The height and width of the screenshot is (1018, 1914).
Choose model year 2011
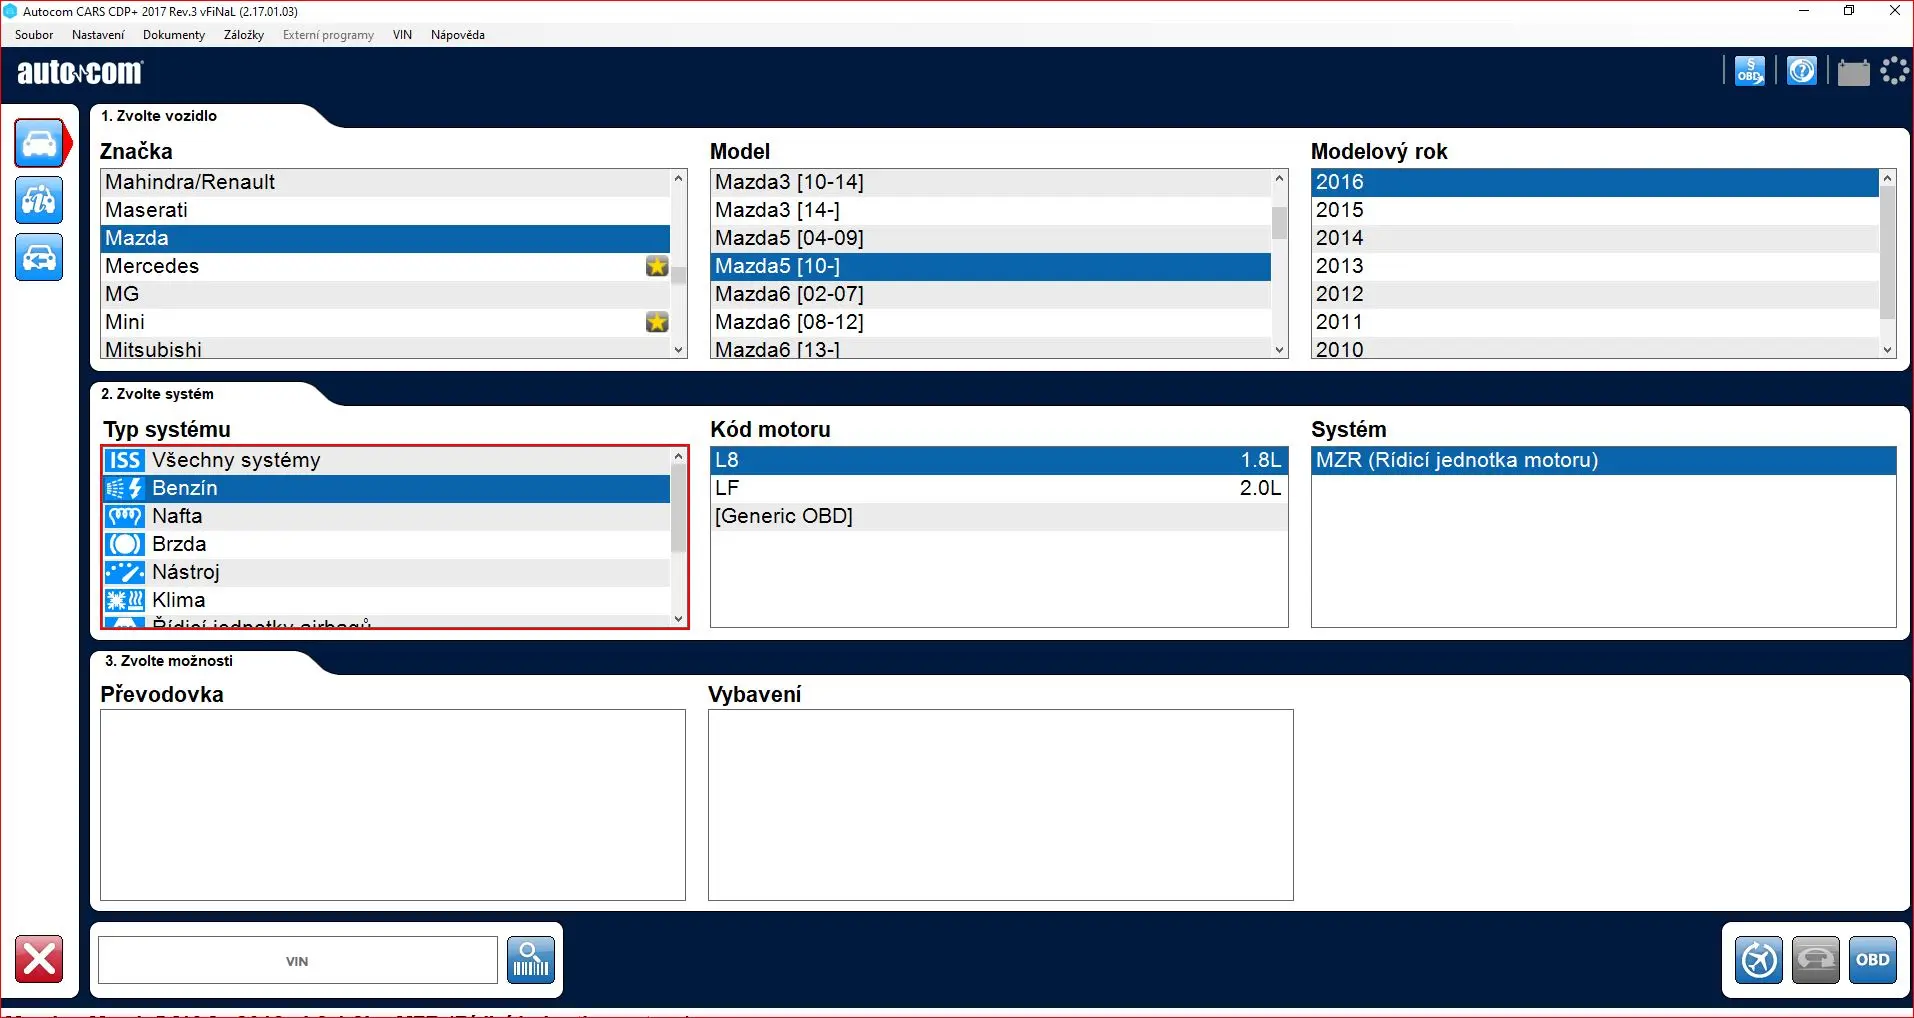pos(1595,322)
